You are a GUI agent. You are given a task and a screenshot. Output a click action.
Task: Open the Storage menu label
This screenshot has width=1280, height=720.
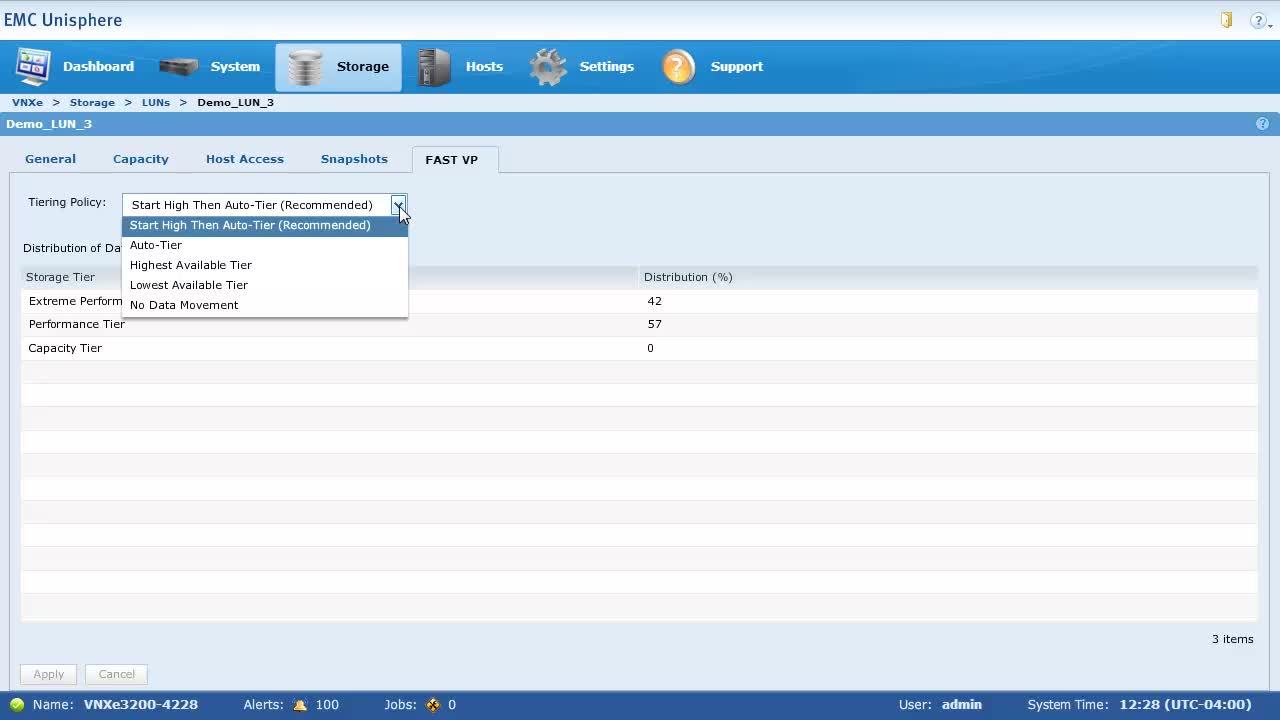(x=363, y=67)
